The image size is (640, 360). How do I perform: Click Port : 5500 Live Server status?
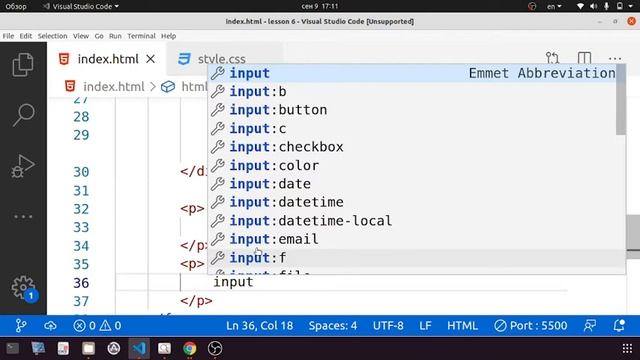531,325
